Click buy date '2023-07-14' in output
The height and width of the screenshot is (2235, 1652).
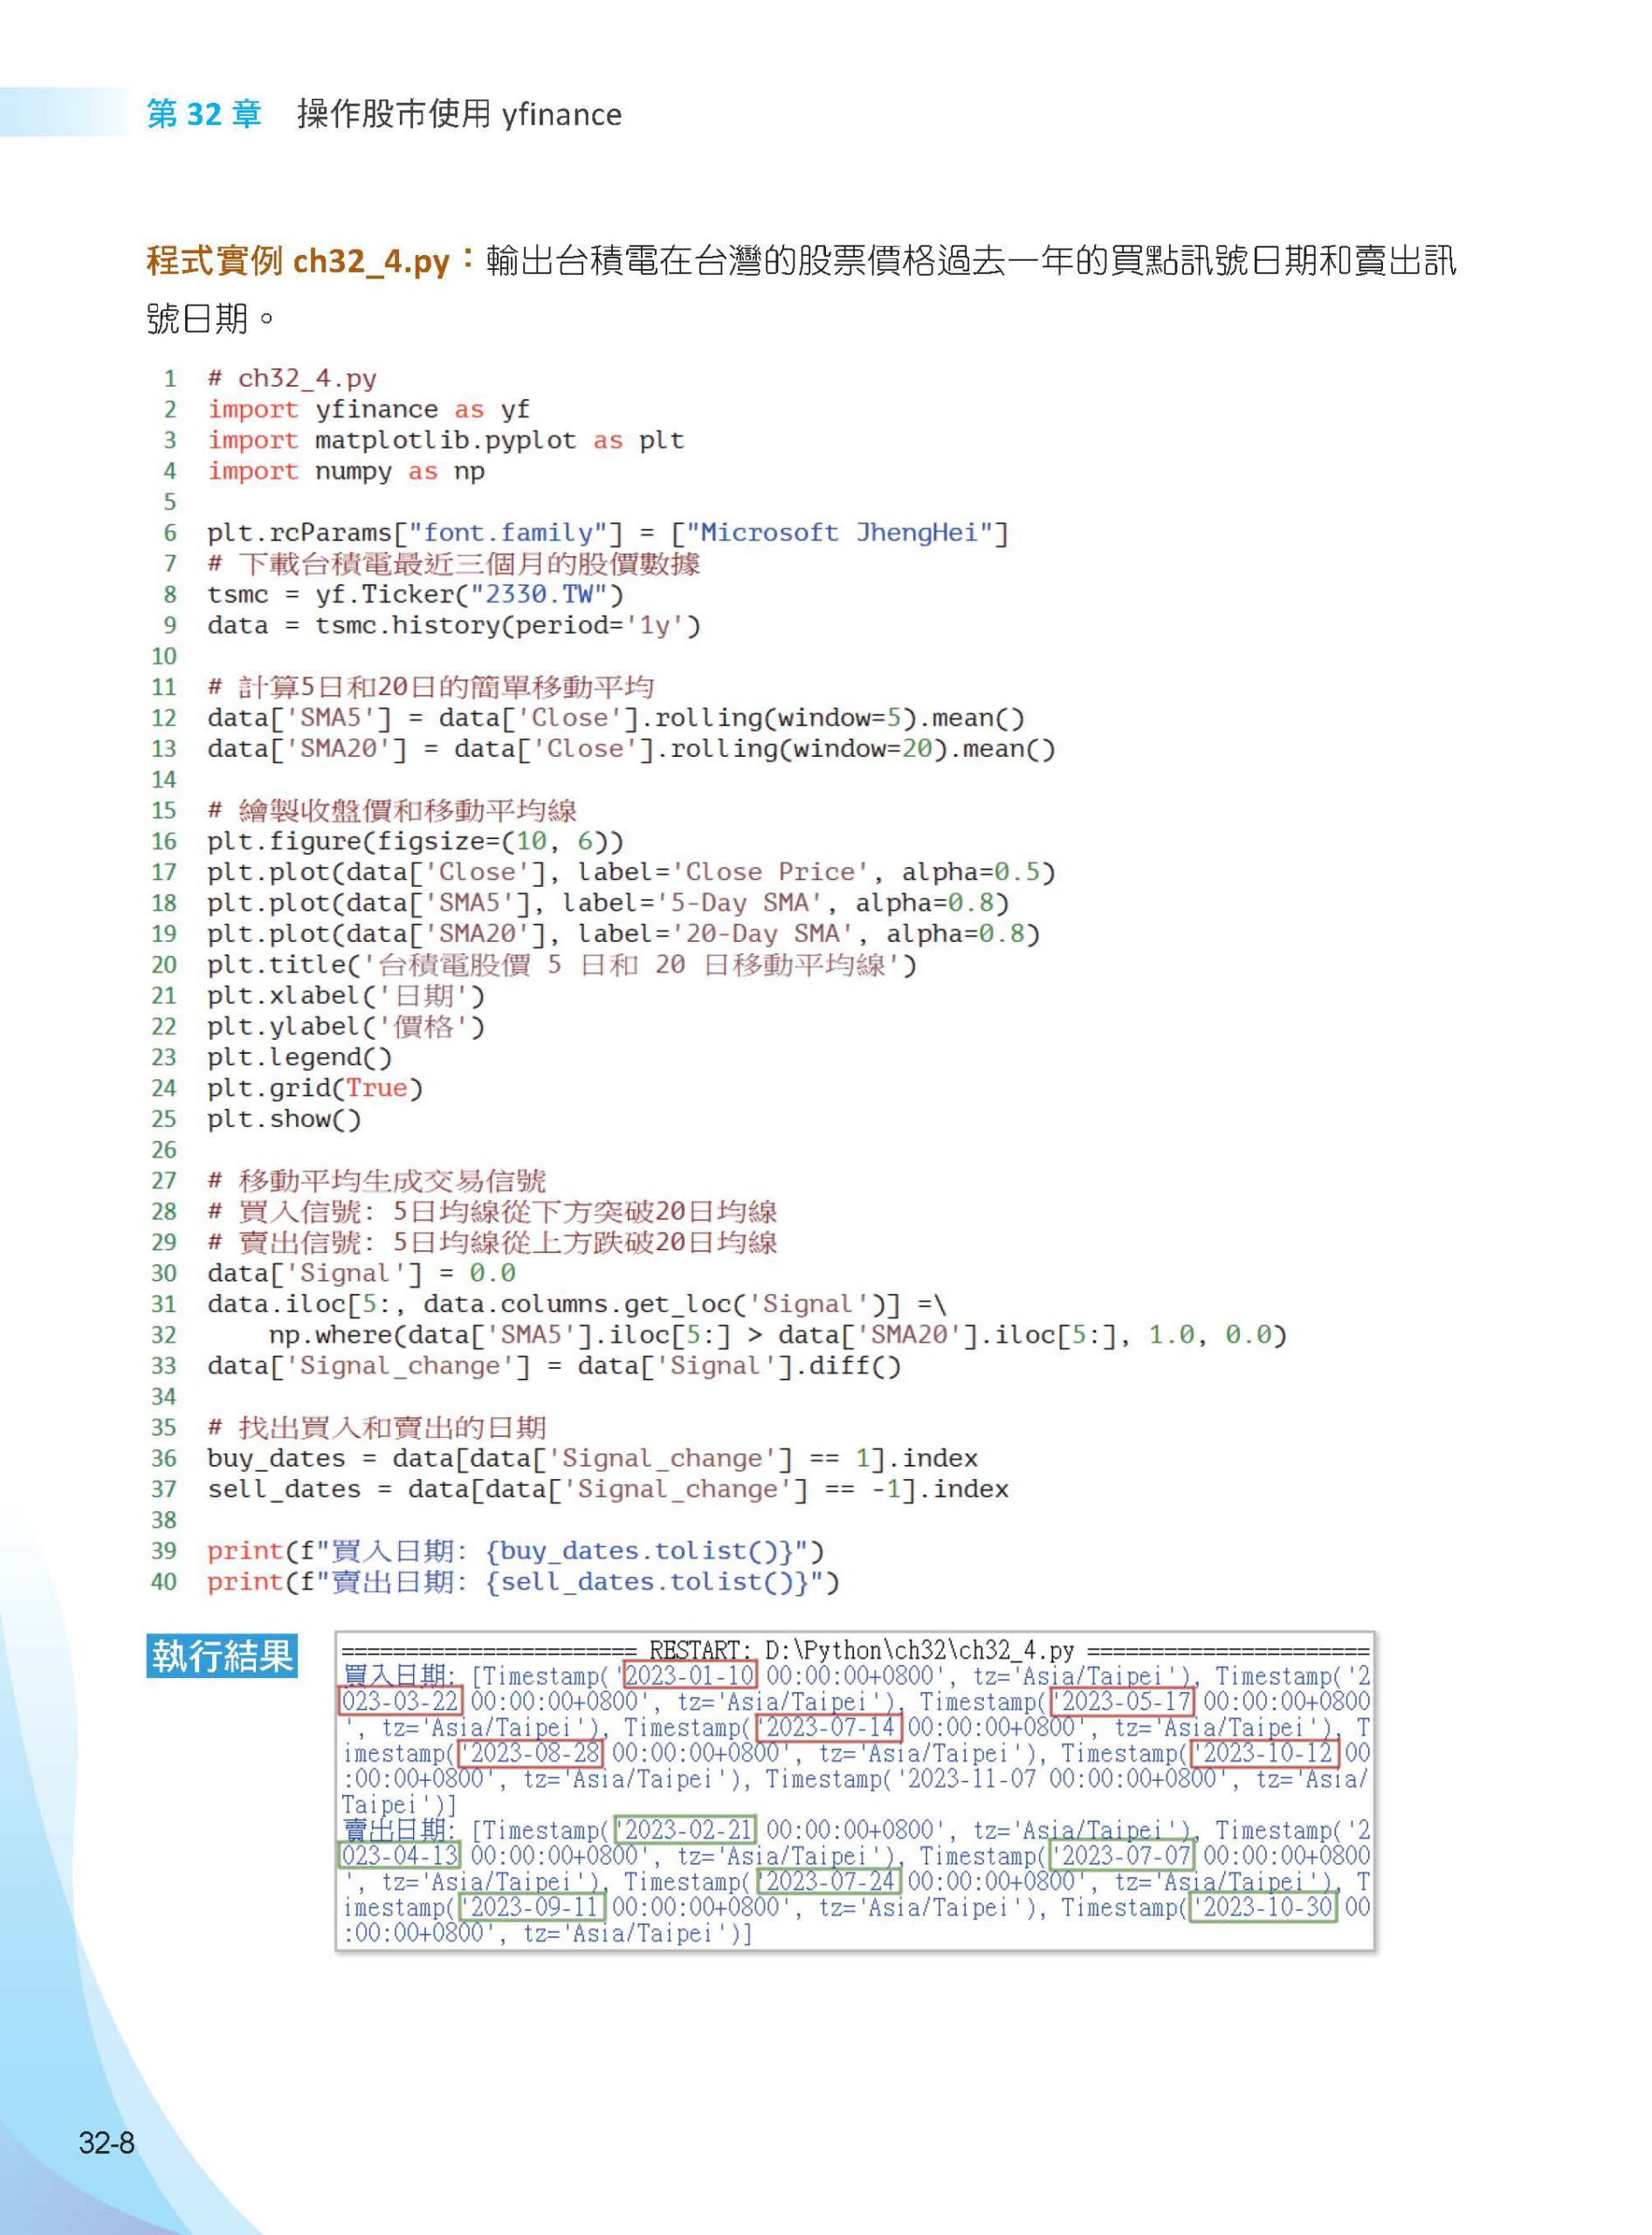[829, 1727]
